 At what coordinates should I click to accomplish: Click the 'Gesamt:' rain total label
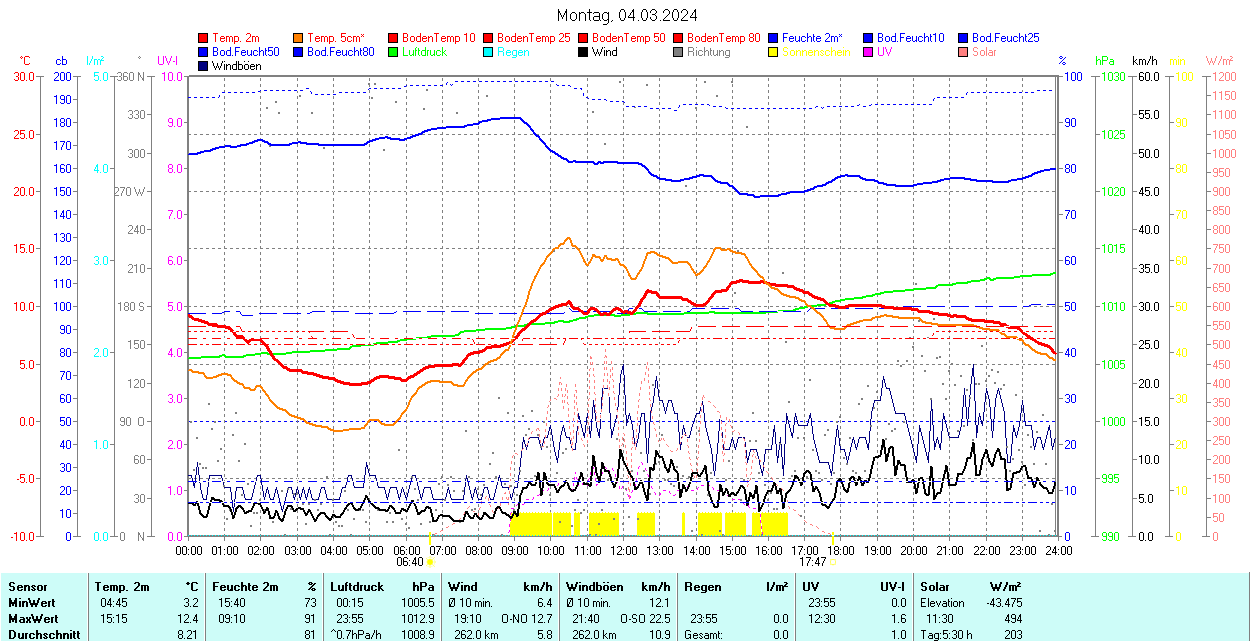pyautogui.click(x=705, y=635)
